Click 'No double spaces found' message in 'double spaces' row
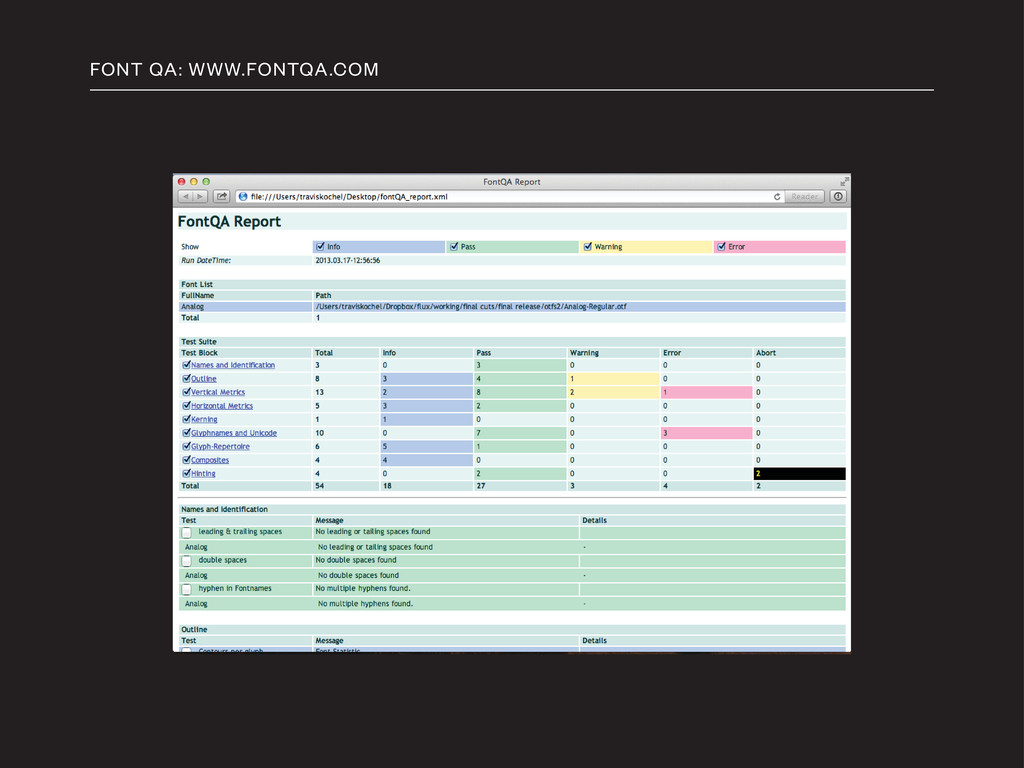1024x768 pixels. pos(356,560)
